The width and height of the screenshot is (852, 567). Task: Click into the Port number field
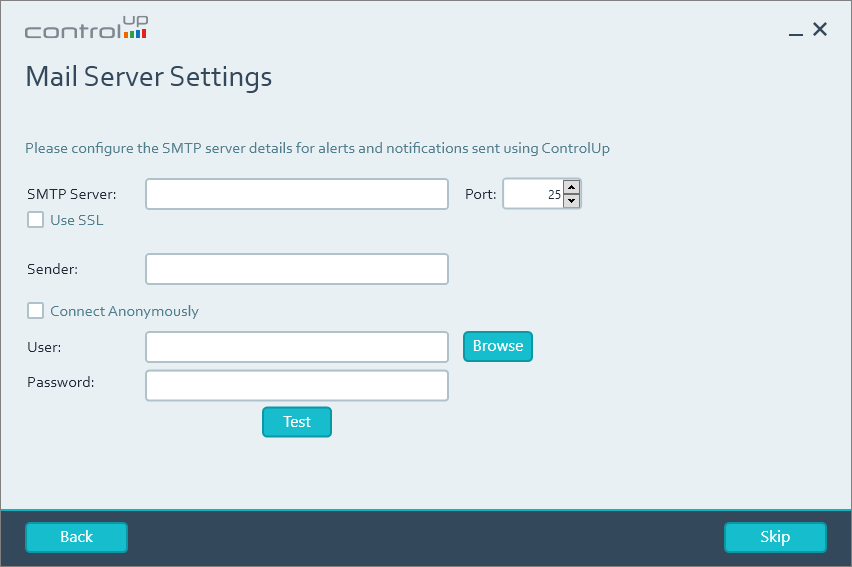coord(531,194)
